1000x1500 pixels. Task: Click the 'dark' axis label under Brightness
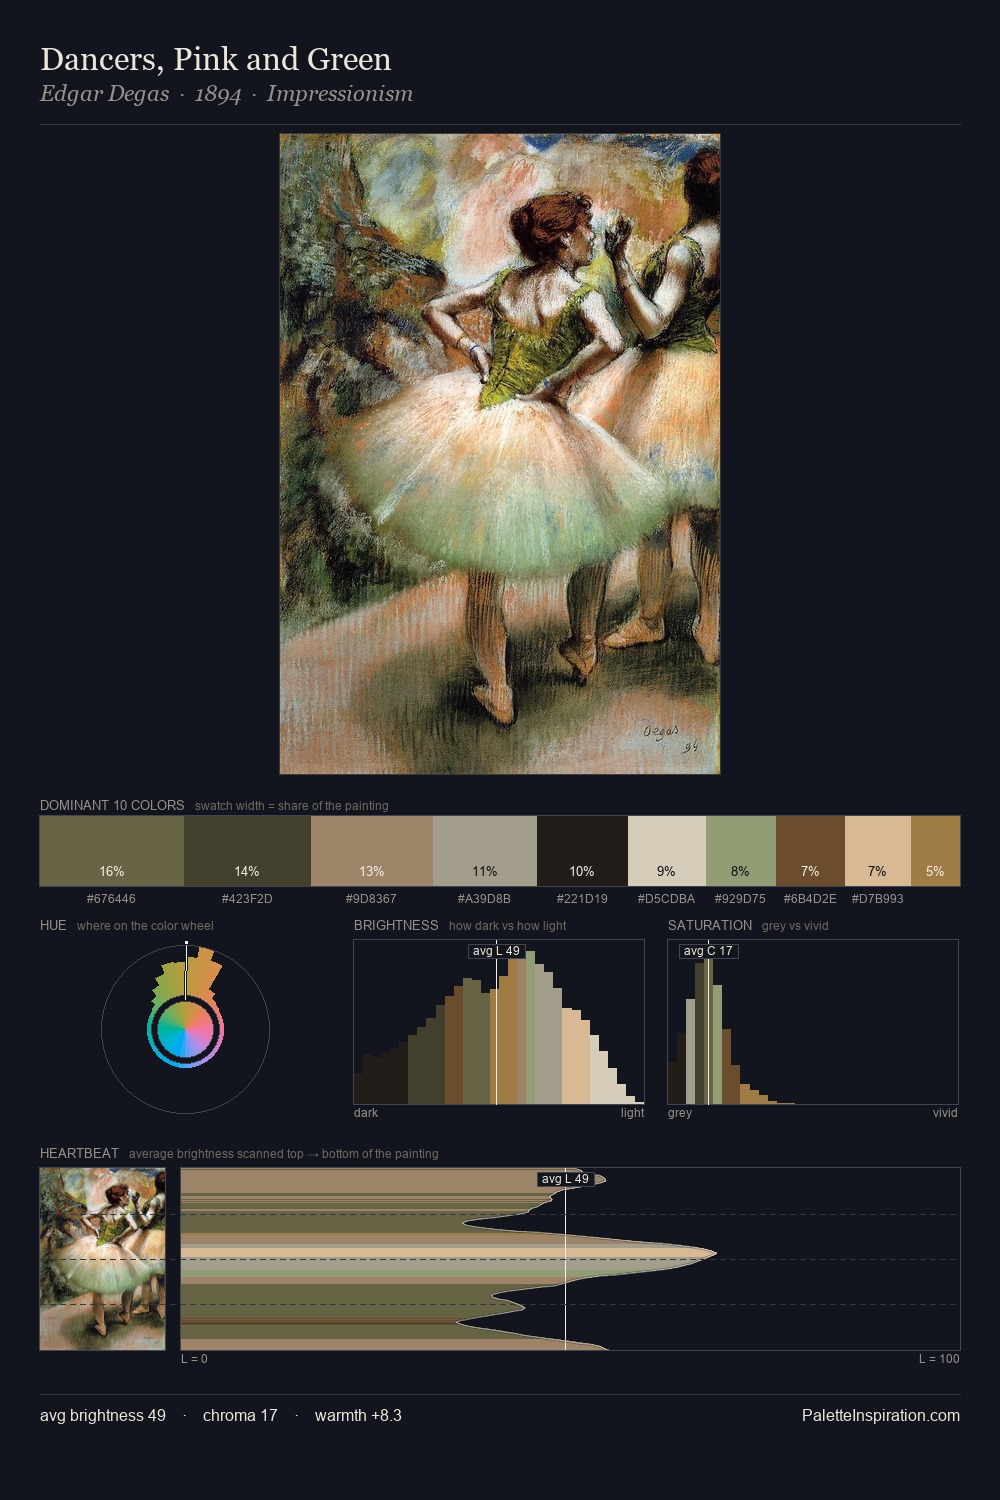pos(366,1113)
